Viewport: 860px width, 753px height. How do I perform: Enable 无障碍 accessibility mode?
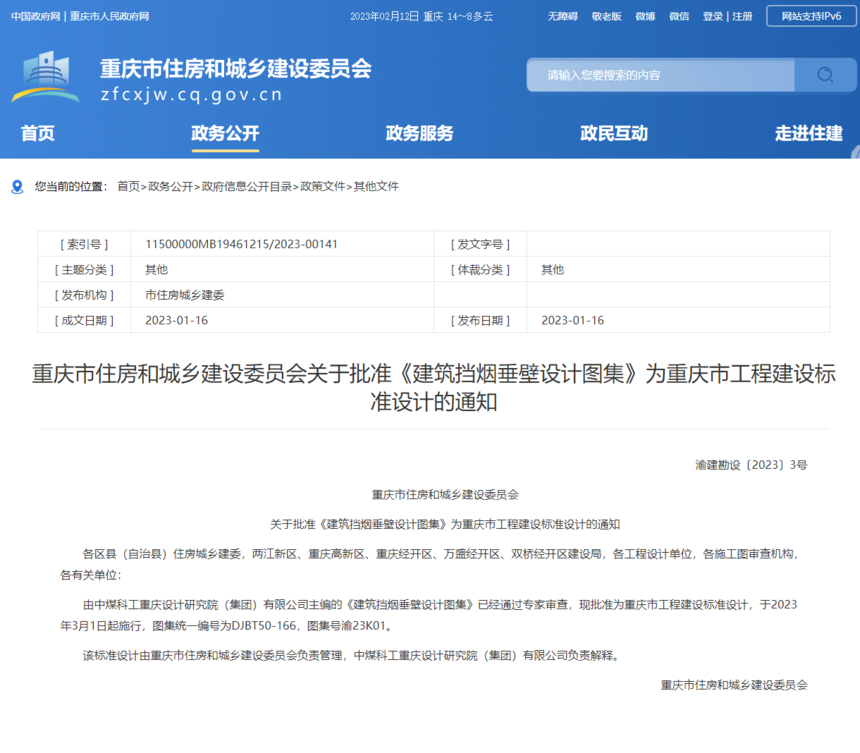click(562, 16)
